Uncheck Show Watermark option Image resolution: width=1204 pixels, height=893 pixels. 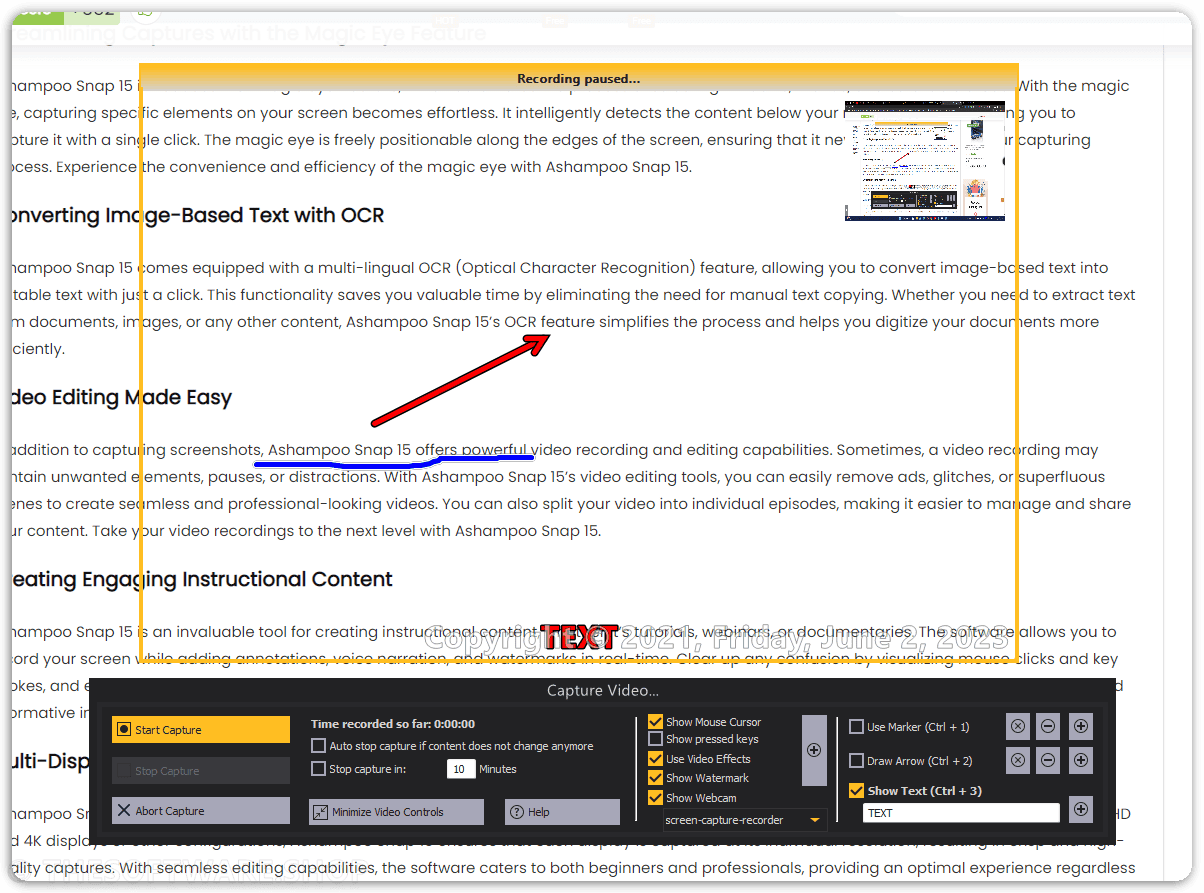click(x=656, y=778)
